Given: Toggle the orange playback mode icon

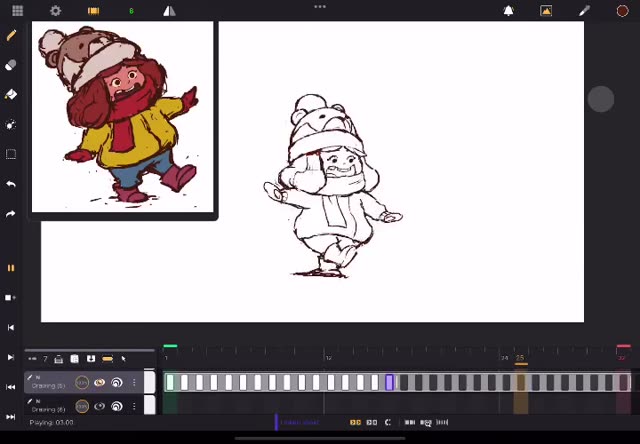Looking at the screenshot, I should tap(355, 422).
